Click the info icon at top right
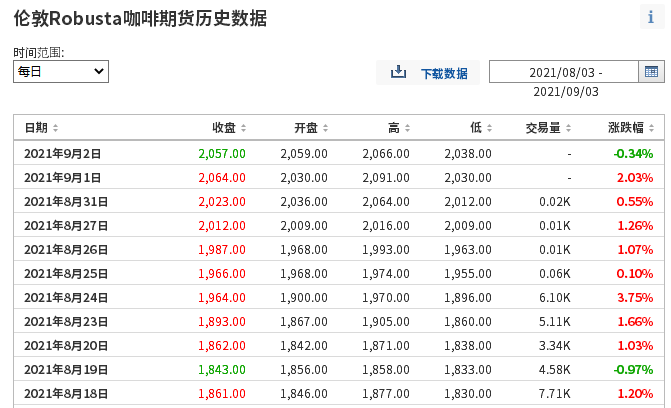 click(x=651, y=17)
